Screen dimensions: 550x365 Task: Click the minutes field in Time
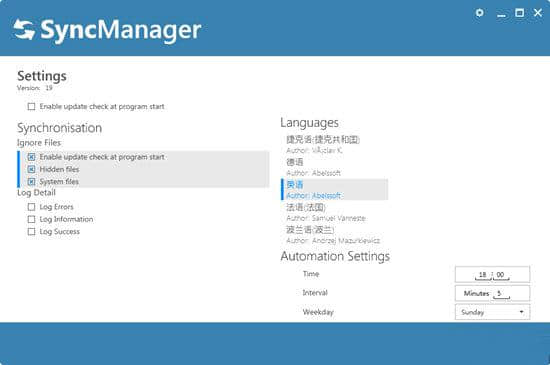[501, 275]
